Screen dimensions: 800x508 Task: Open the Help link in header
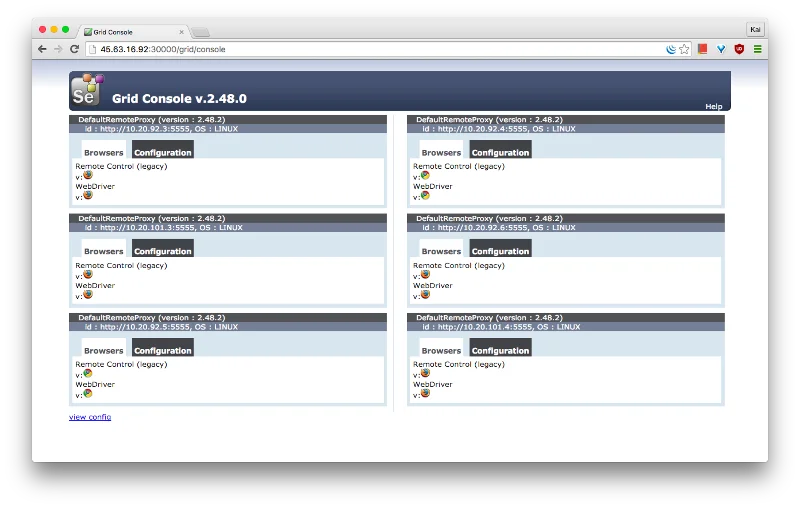(x=714, y=106)
